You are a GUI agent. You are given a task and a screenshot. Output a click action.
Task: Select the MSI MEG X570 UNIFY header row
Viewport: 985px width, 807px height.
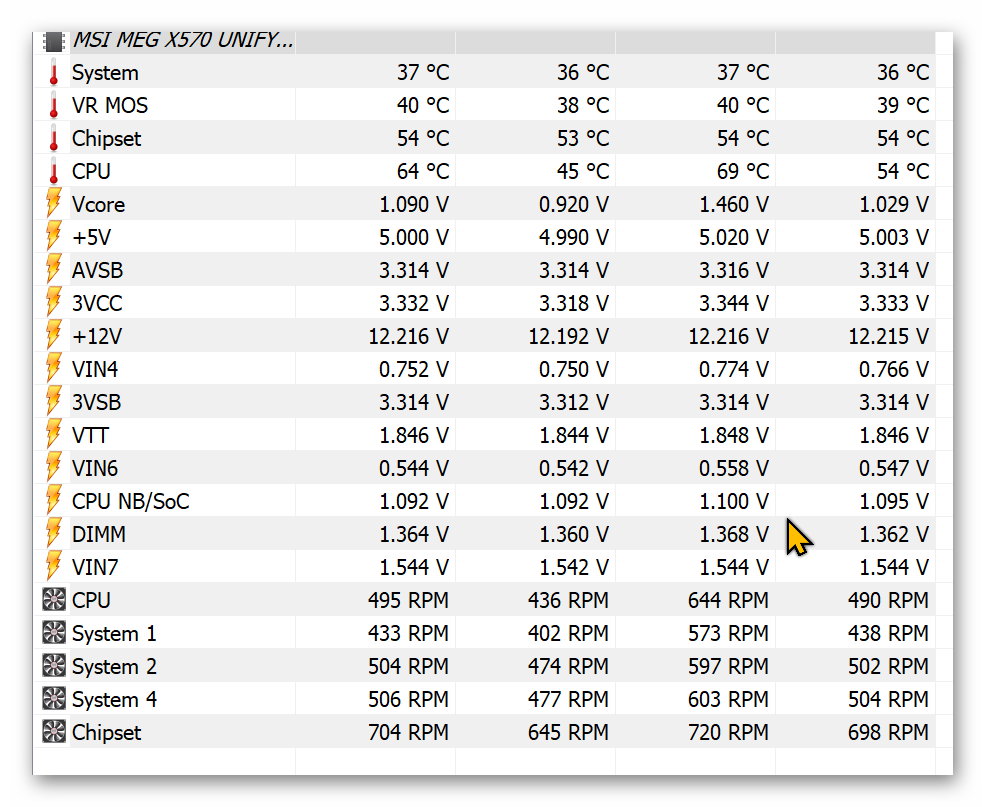[484, 41]
